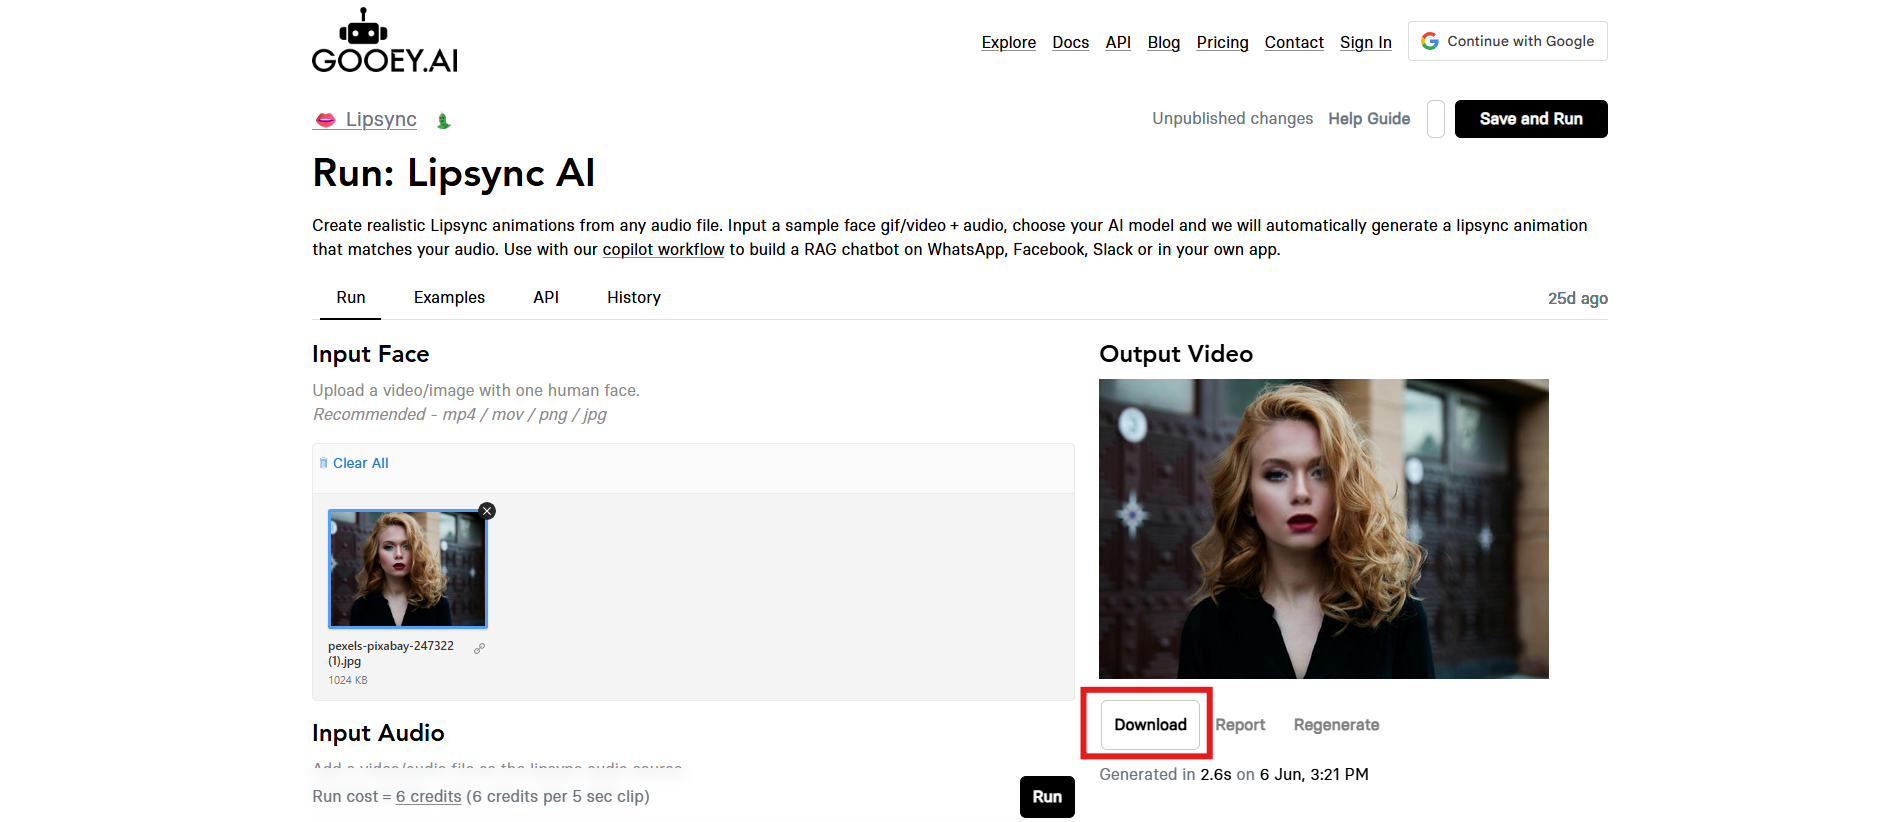The image size is (1887, 822).
Task: Remove the uploaded face image with the X button
Action: [487, 511]
